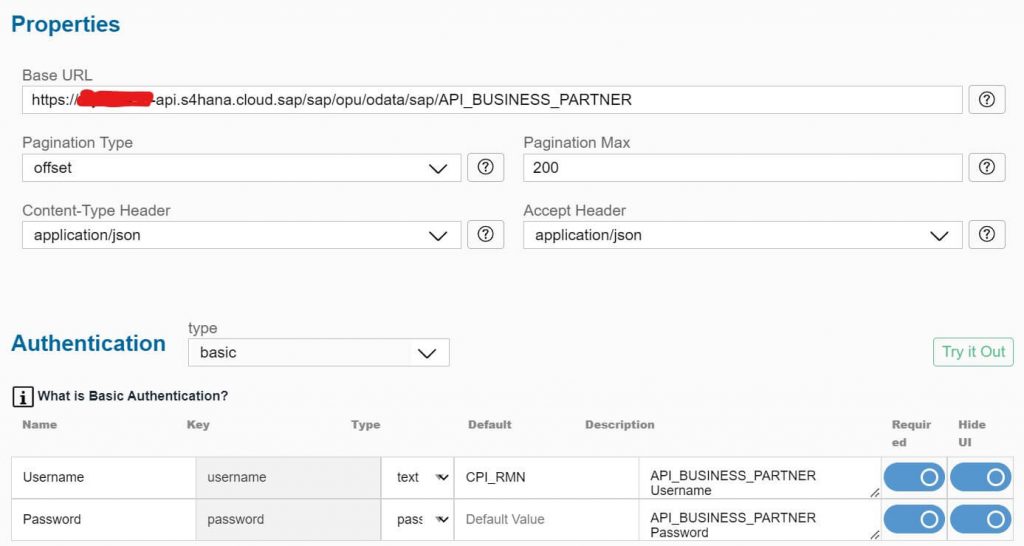Click into the Base URL input field
This screenshot has width=1024, height=546.
point(492,100)
